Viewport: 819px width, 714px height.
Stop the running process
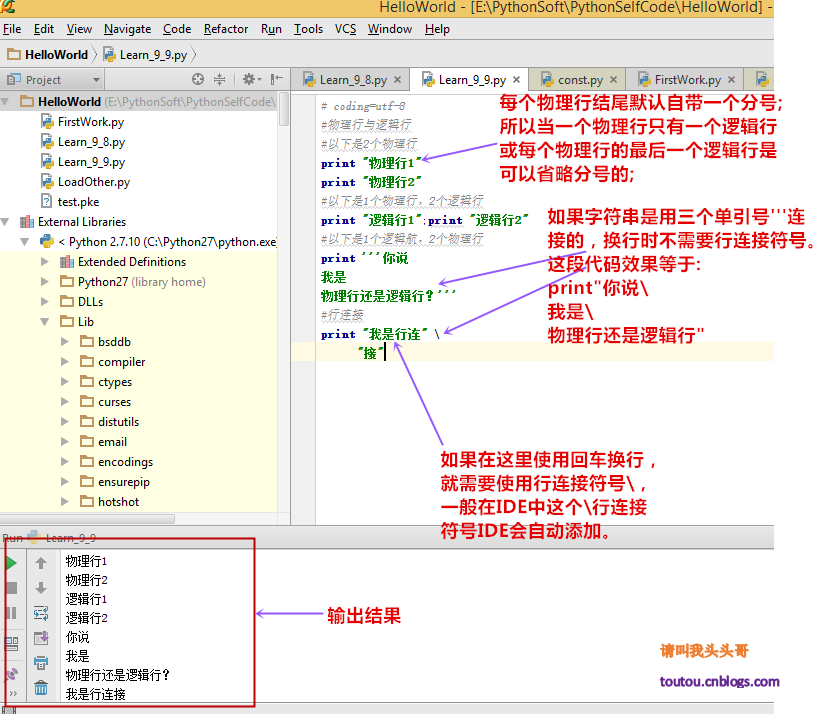11,588
